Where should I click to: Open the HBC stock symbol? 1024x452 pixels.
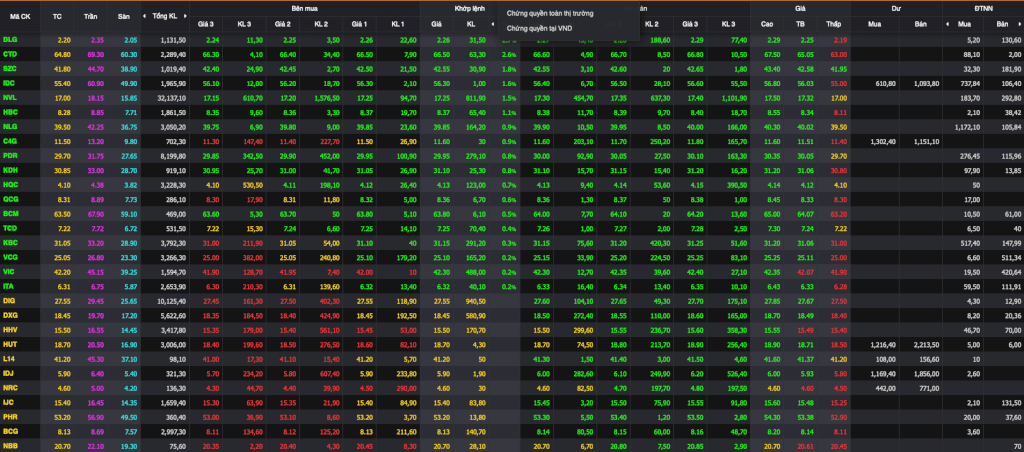click(10, 112)
